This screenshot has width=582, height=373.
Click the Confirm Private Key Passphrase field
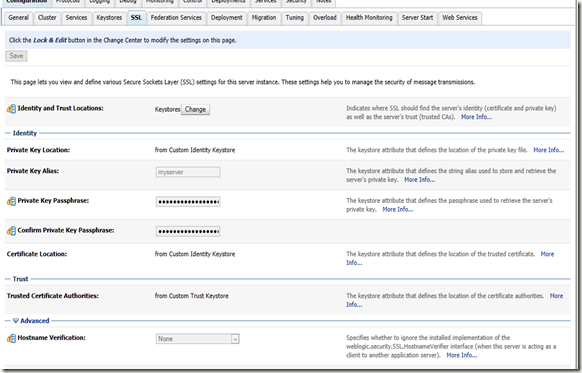pyautogui.click(x=188, y=231)
